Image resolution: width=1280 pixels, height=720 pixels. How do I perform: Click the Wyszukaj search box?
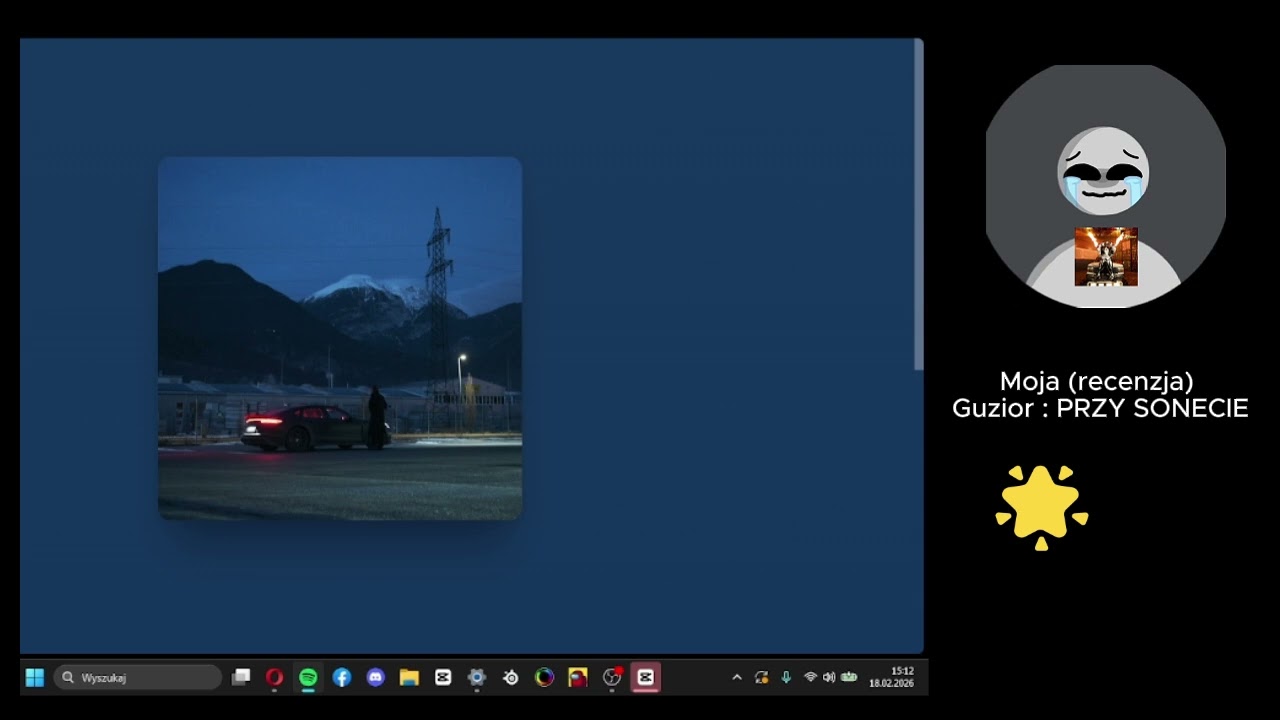click(137, 678)
